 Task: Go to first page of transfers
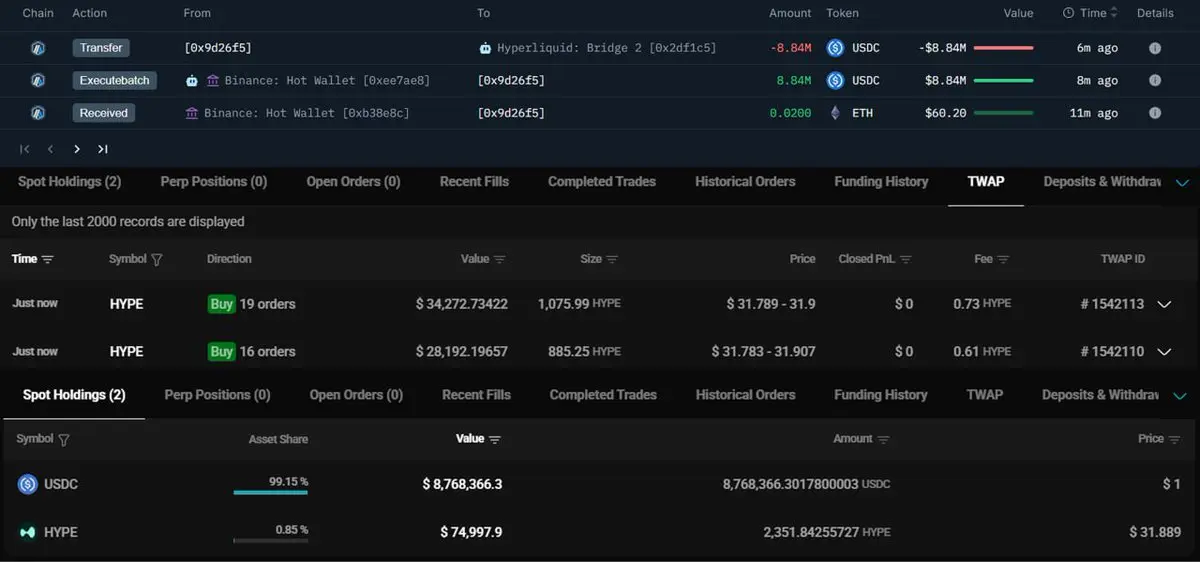(x=25, y=149)
